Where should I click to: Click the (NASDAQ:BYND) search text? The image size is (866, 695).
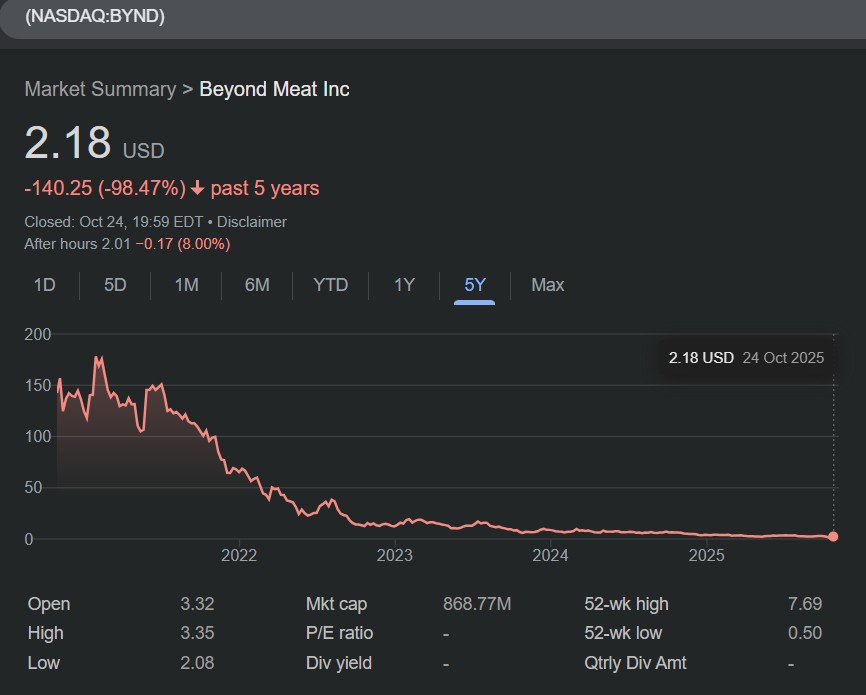[94, 16]
